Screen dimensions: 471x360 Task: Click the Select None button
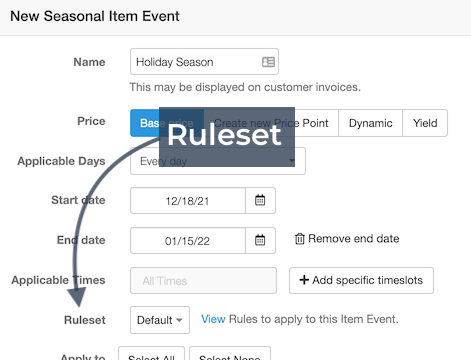coord(230,354)
